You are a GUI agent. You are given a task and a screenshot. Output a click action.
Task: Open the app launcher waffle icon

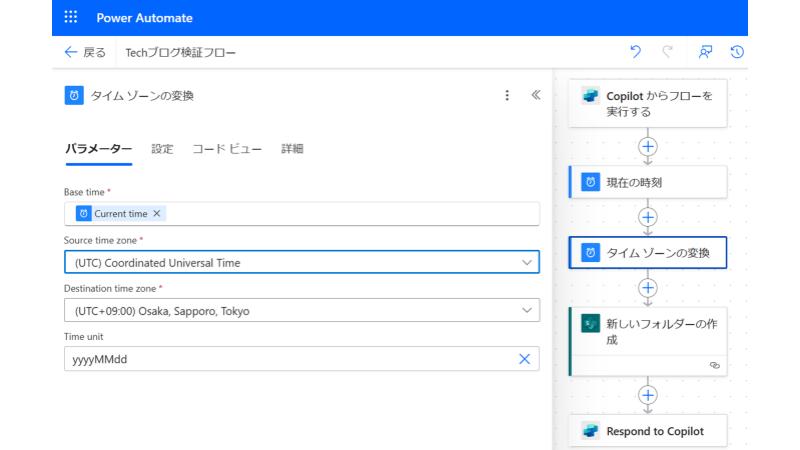[x=70, y=18]
